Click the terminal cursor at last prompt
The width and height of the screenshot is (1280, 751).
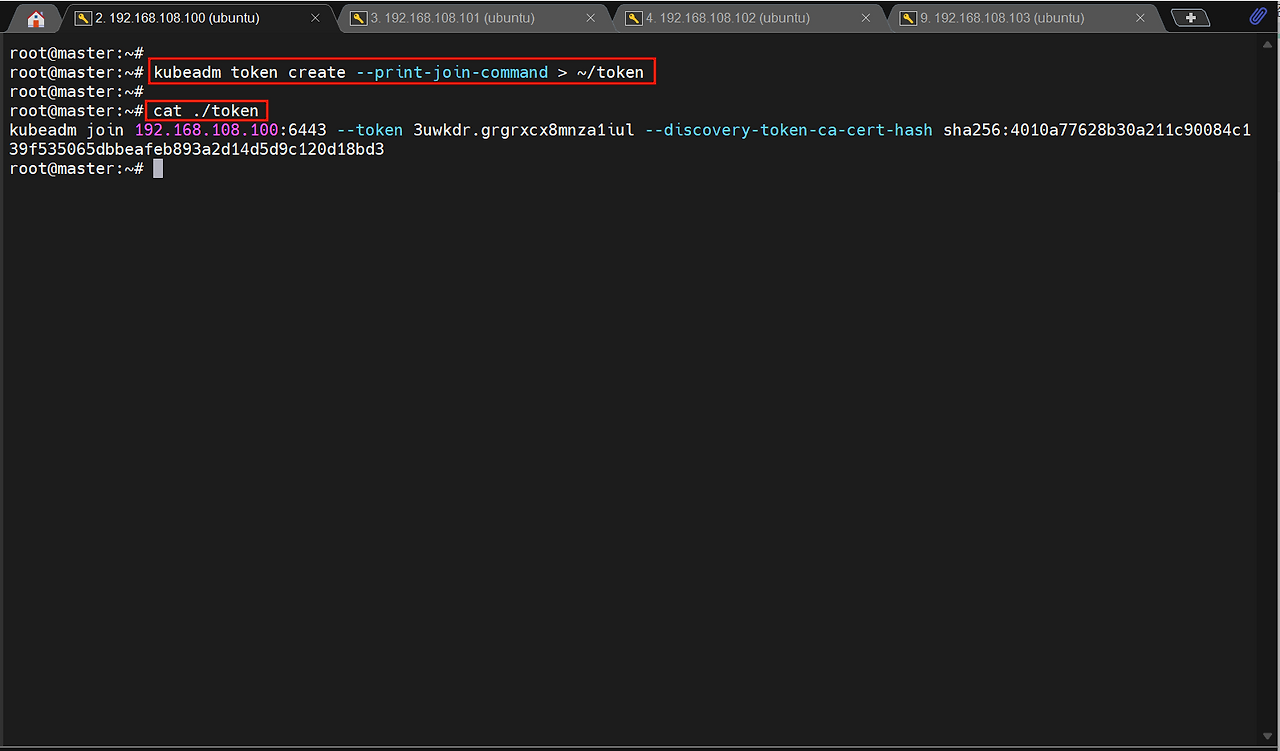coord(158,168)
